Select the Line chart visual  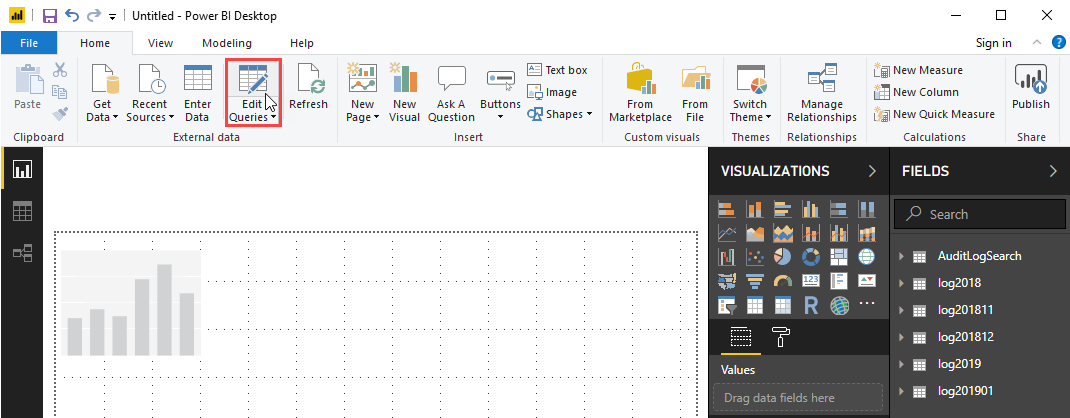coord(727,233)
